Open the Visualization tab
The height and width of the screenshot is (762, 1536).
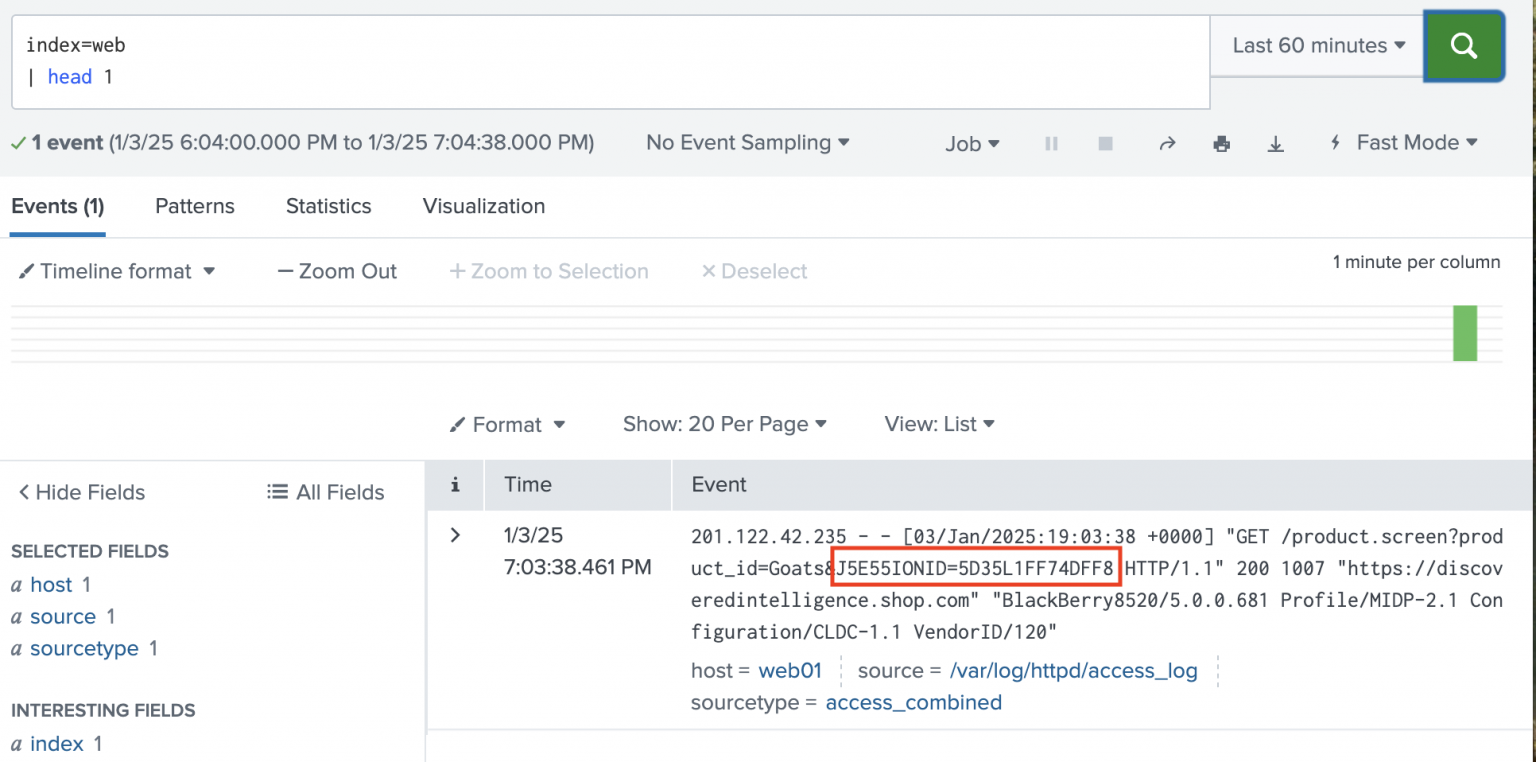tap(484, 206)
